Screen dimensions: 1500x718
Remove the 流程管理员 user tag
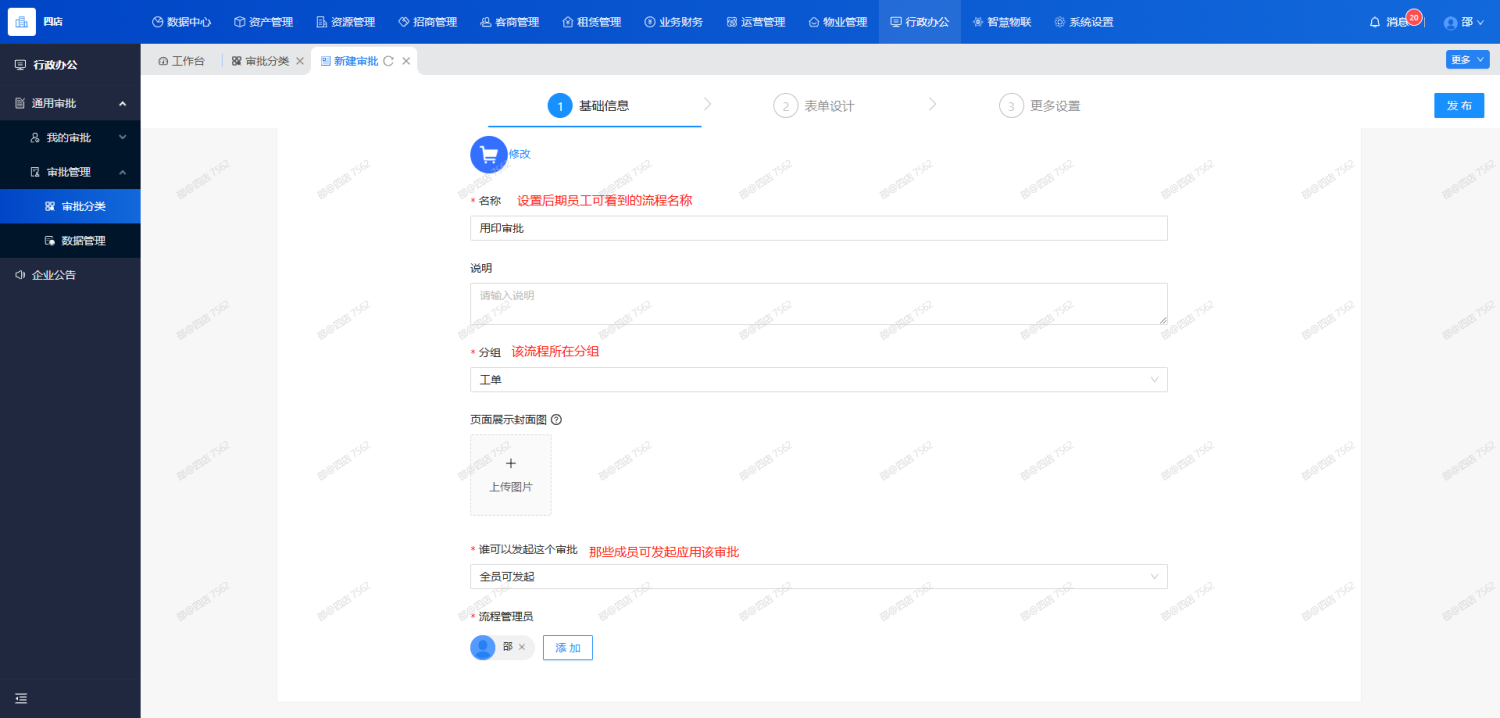521,648
